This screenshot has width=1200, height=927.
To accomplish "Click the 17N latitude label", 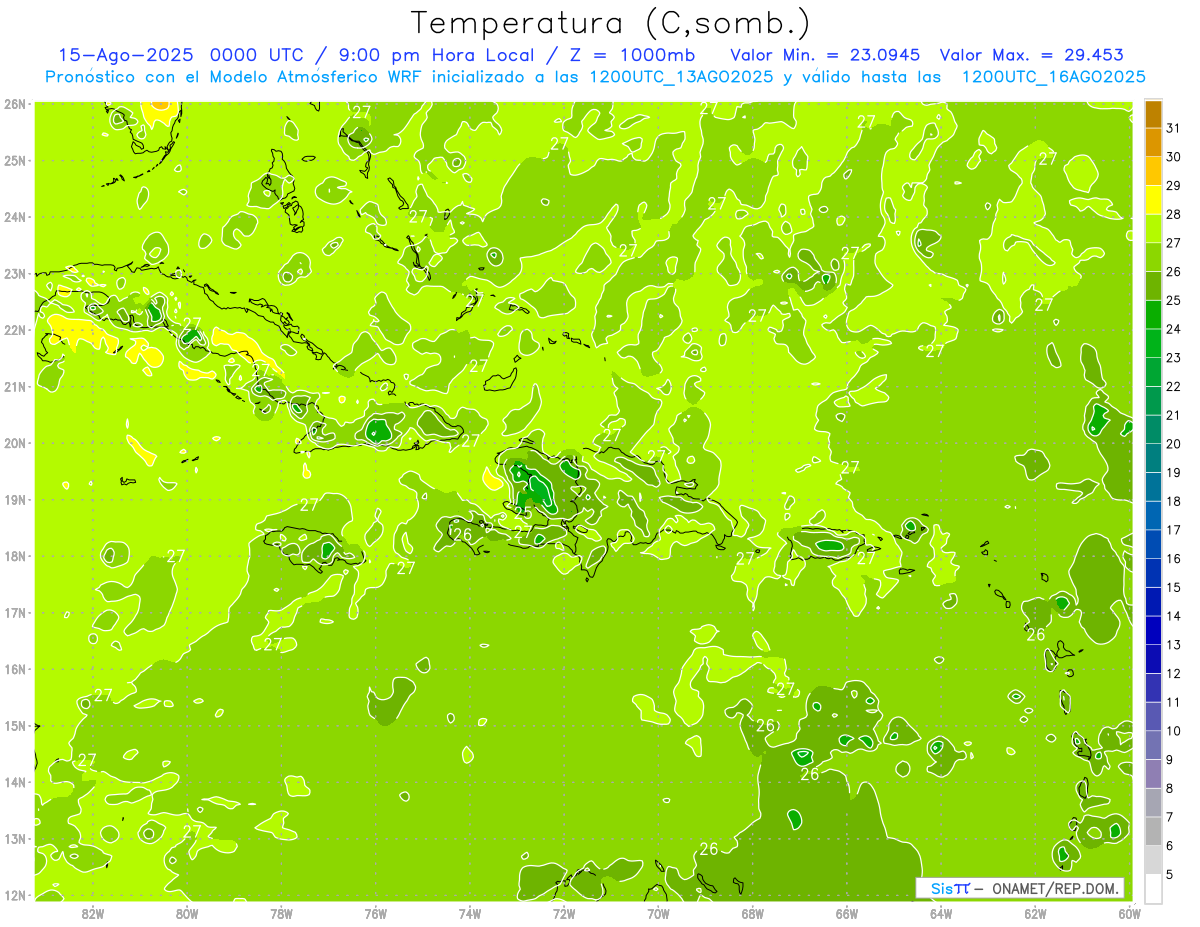I will (x=15, y=612).
